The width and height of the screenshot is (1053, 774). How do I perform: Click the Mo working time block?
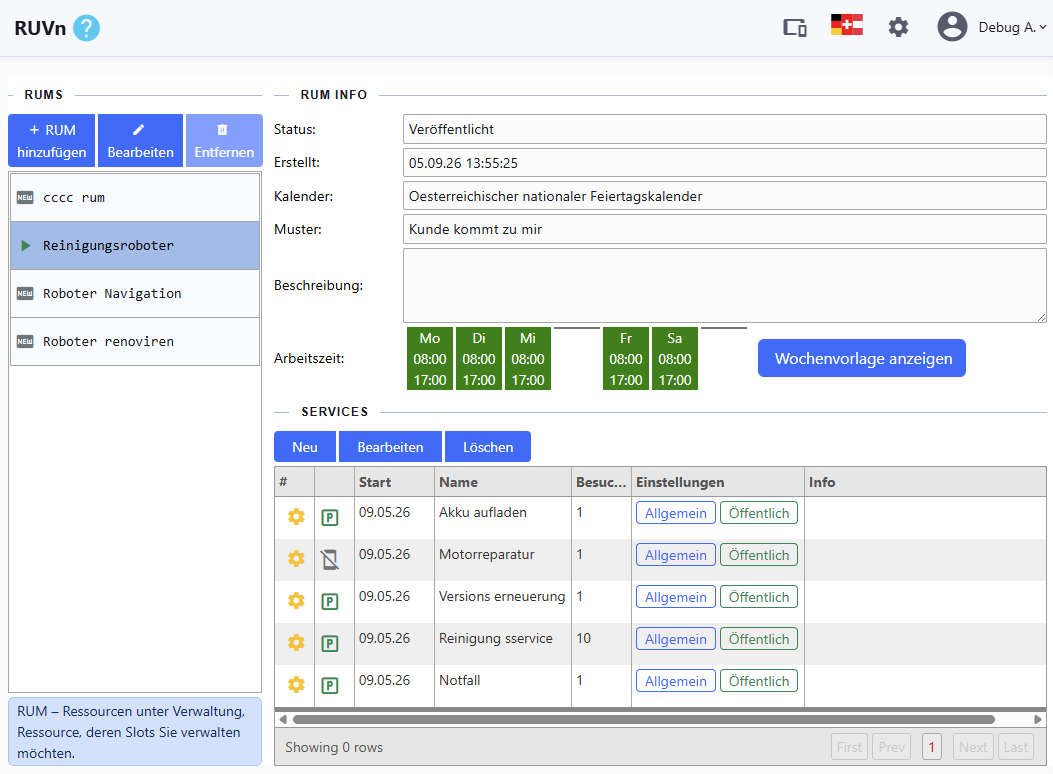[430, 358]
